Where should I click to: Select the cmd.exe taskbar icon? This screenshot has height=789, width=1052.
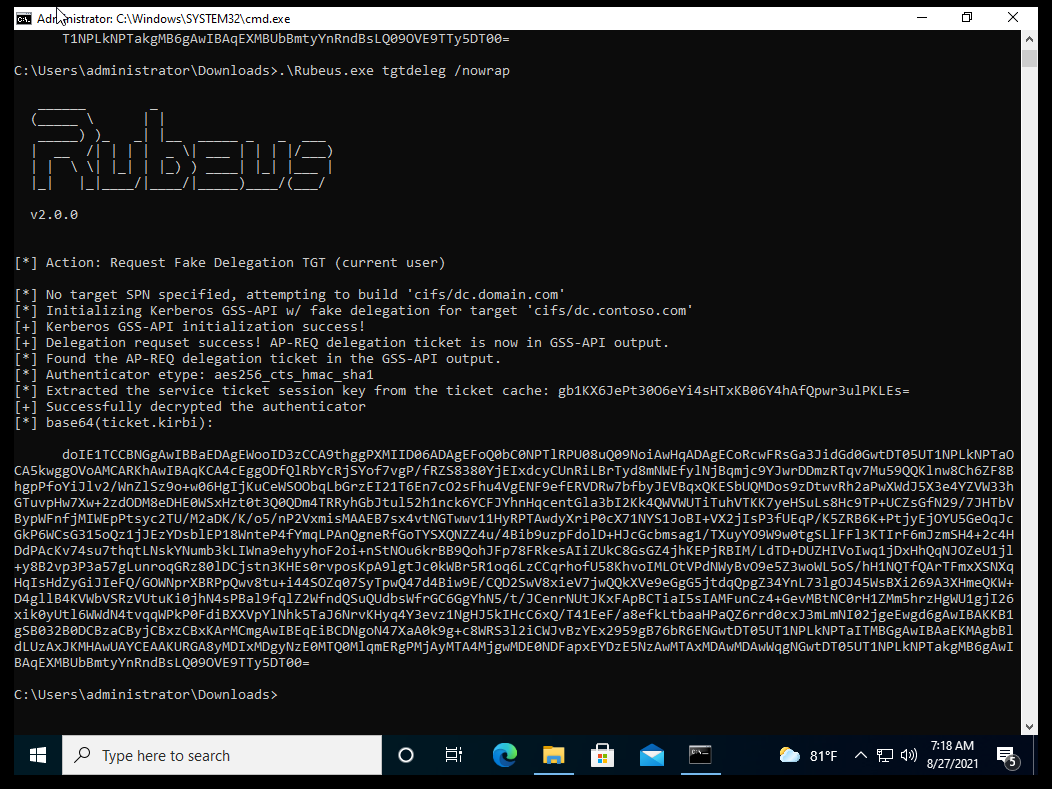[x=700, y=755]
